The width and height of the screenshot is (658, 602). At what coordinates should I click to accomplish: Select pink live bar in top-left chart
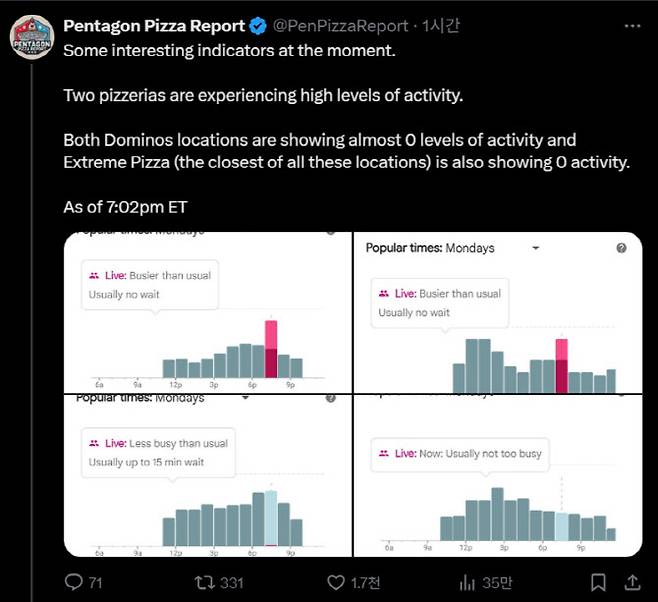point(270,349)
